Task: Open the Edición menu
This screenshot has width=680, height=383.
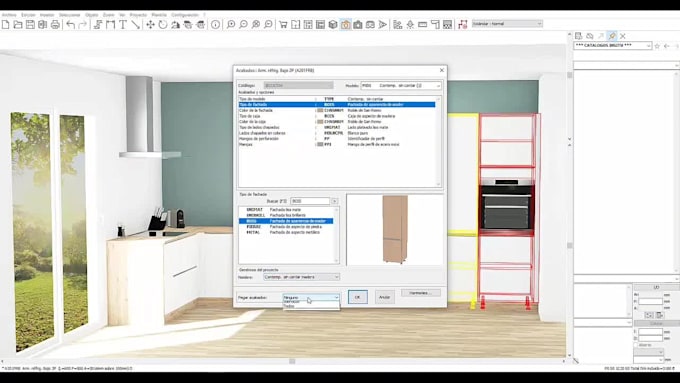Action: coord(28,15)
